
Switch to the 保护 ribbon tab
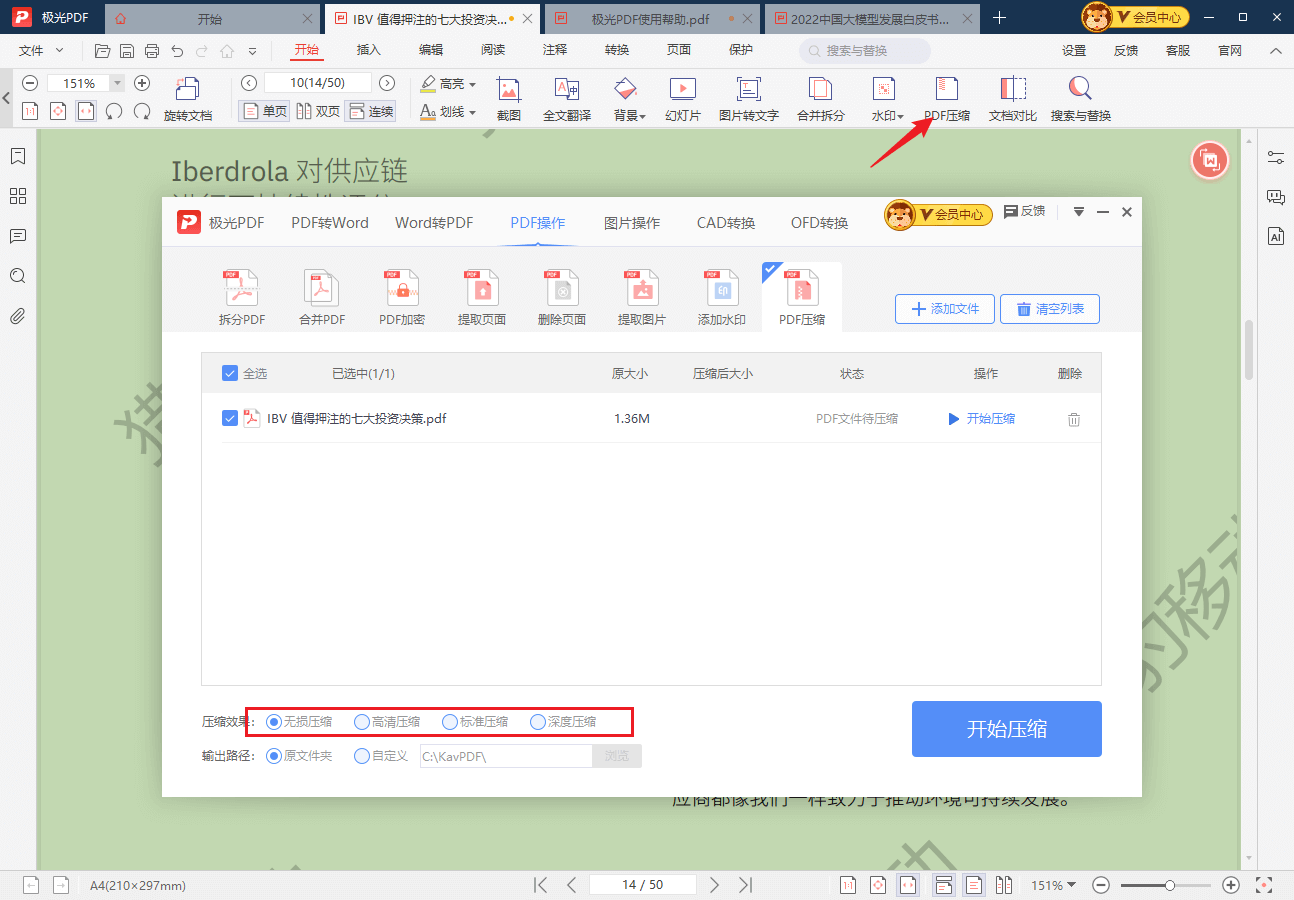(741, 50)
